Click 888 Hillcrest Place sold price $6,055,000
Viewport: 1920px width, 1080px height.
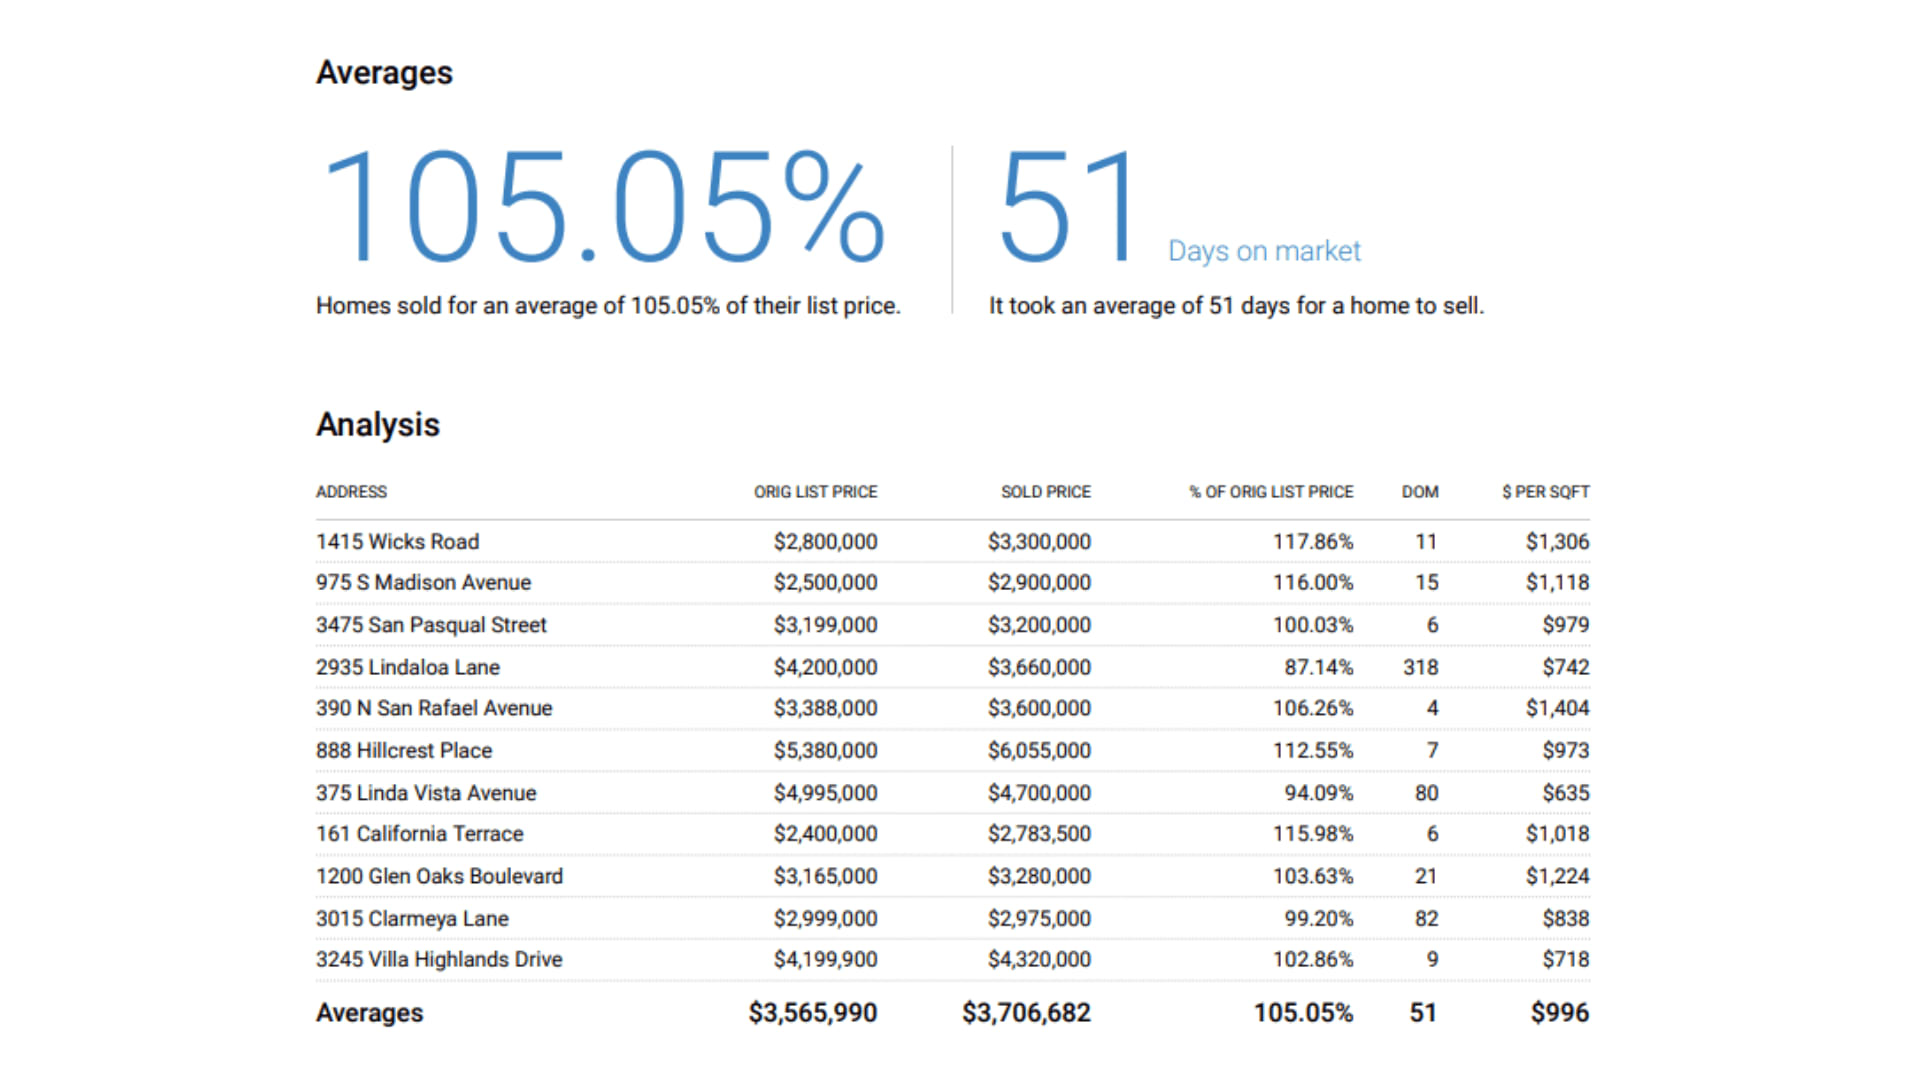1039,751
